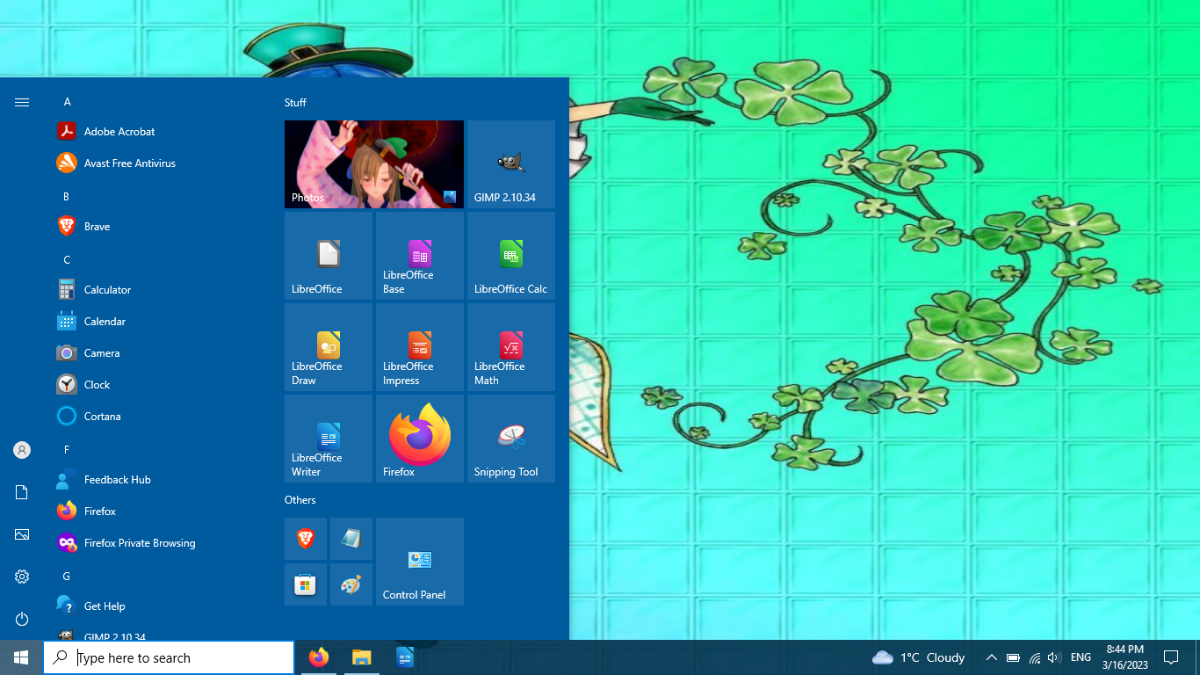
Task: Open the LibreOffice Math tile
Action: [x=511, y=347]
